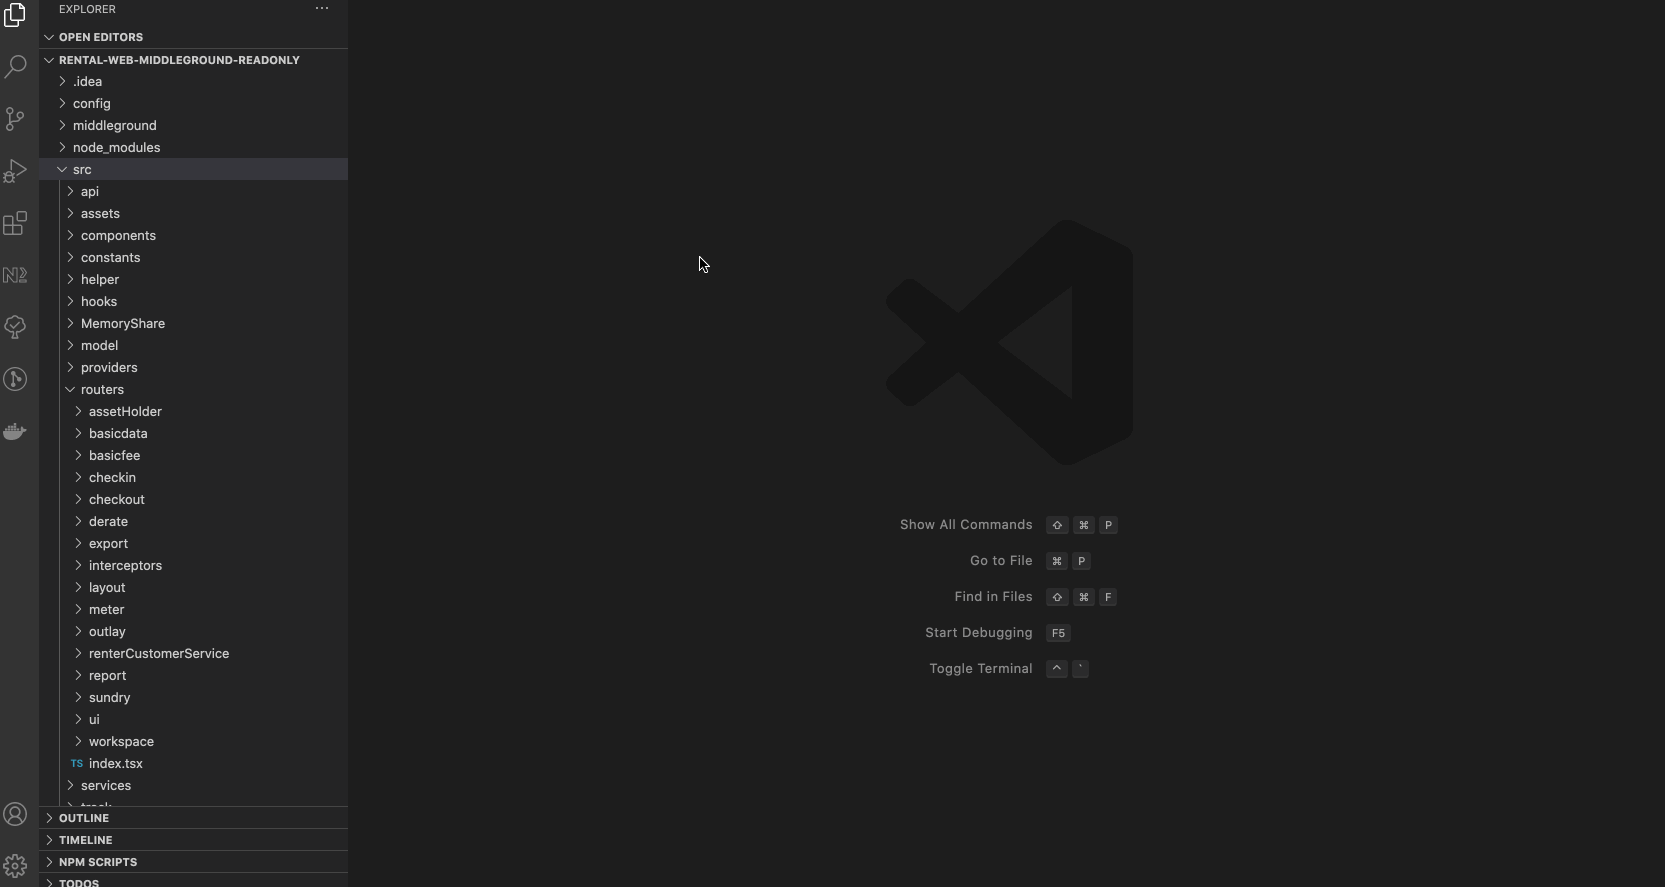Open the Git graph activity bar icon
This screenshot has width=1665, height=887.
pyautogui.click(x=15, y=379)
